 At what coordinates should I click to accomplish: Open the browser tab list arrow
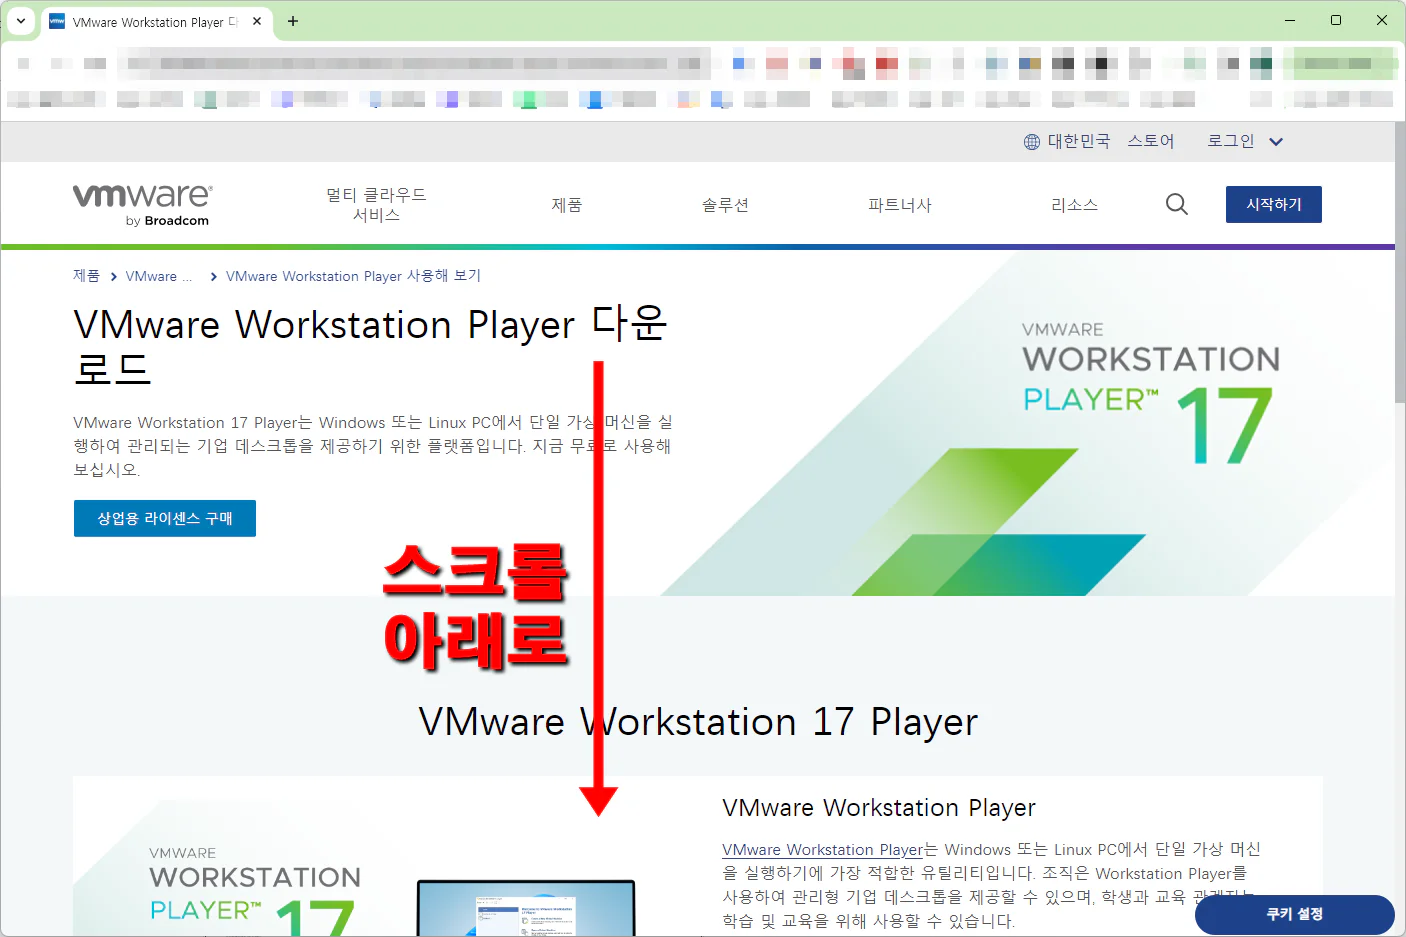click(20, 20)
